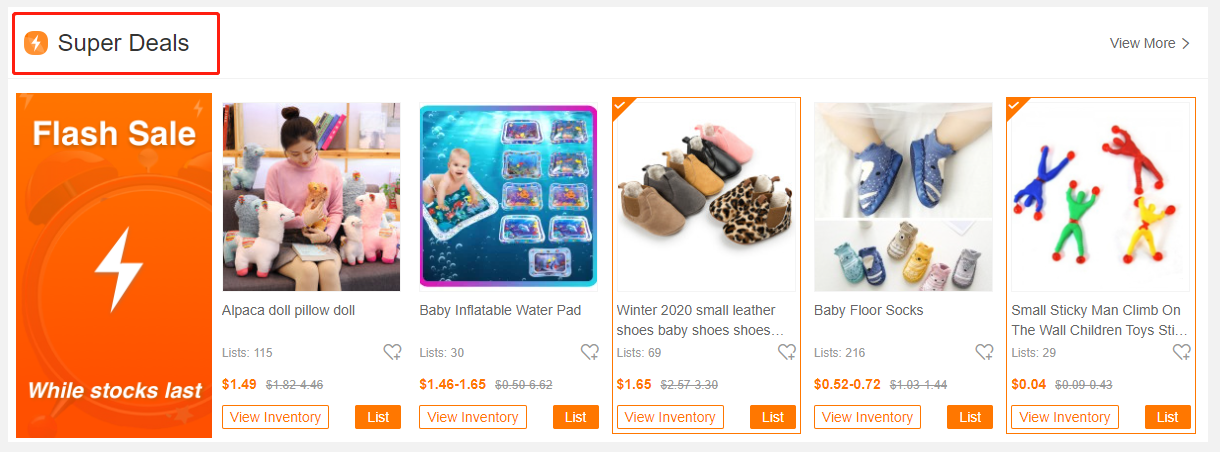The height and width of the screenshot is (452, 1220).
Task: Toggle the selection checkmark on leather shoes card
Action: [x=620, y=105]
